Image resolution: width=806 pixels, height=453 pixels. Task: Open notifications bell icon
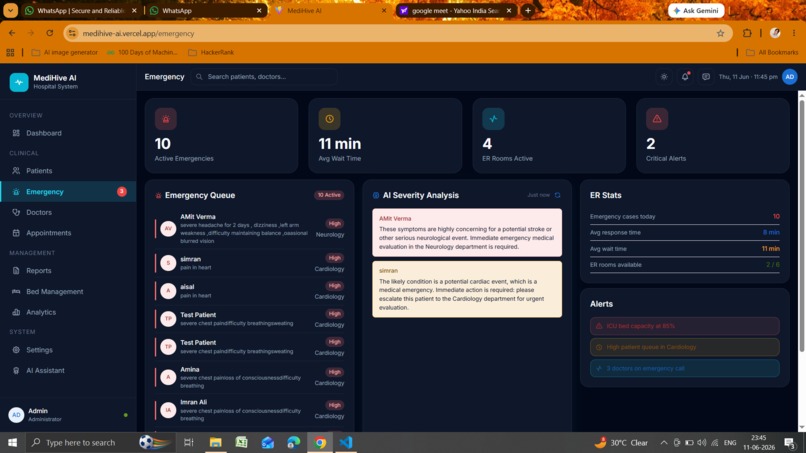coord(685,77)
